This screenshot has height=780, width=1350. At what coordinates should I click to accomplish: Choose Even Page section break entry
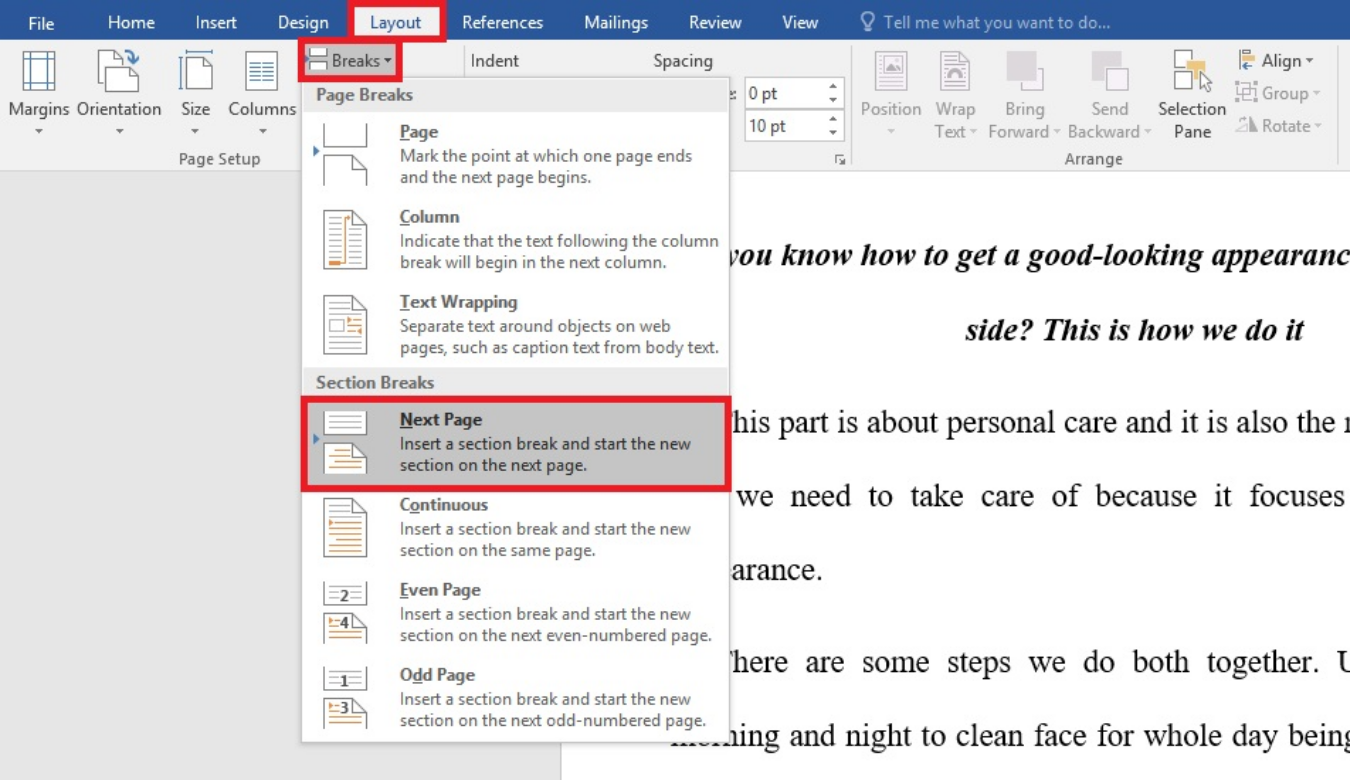516,612
